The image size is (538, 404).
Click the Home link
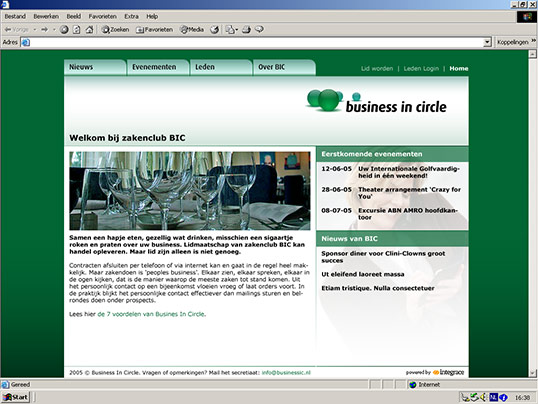tap(459, 68)
